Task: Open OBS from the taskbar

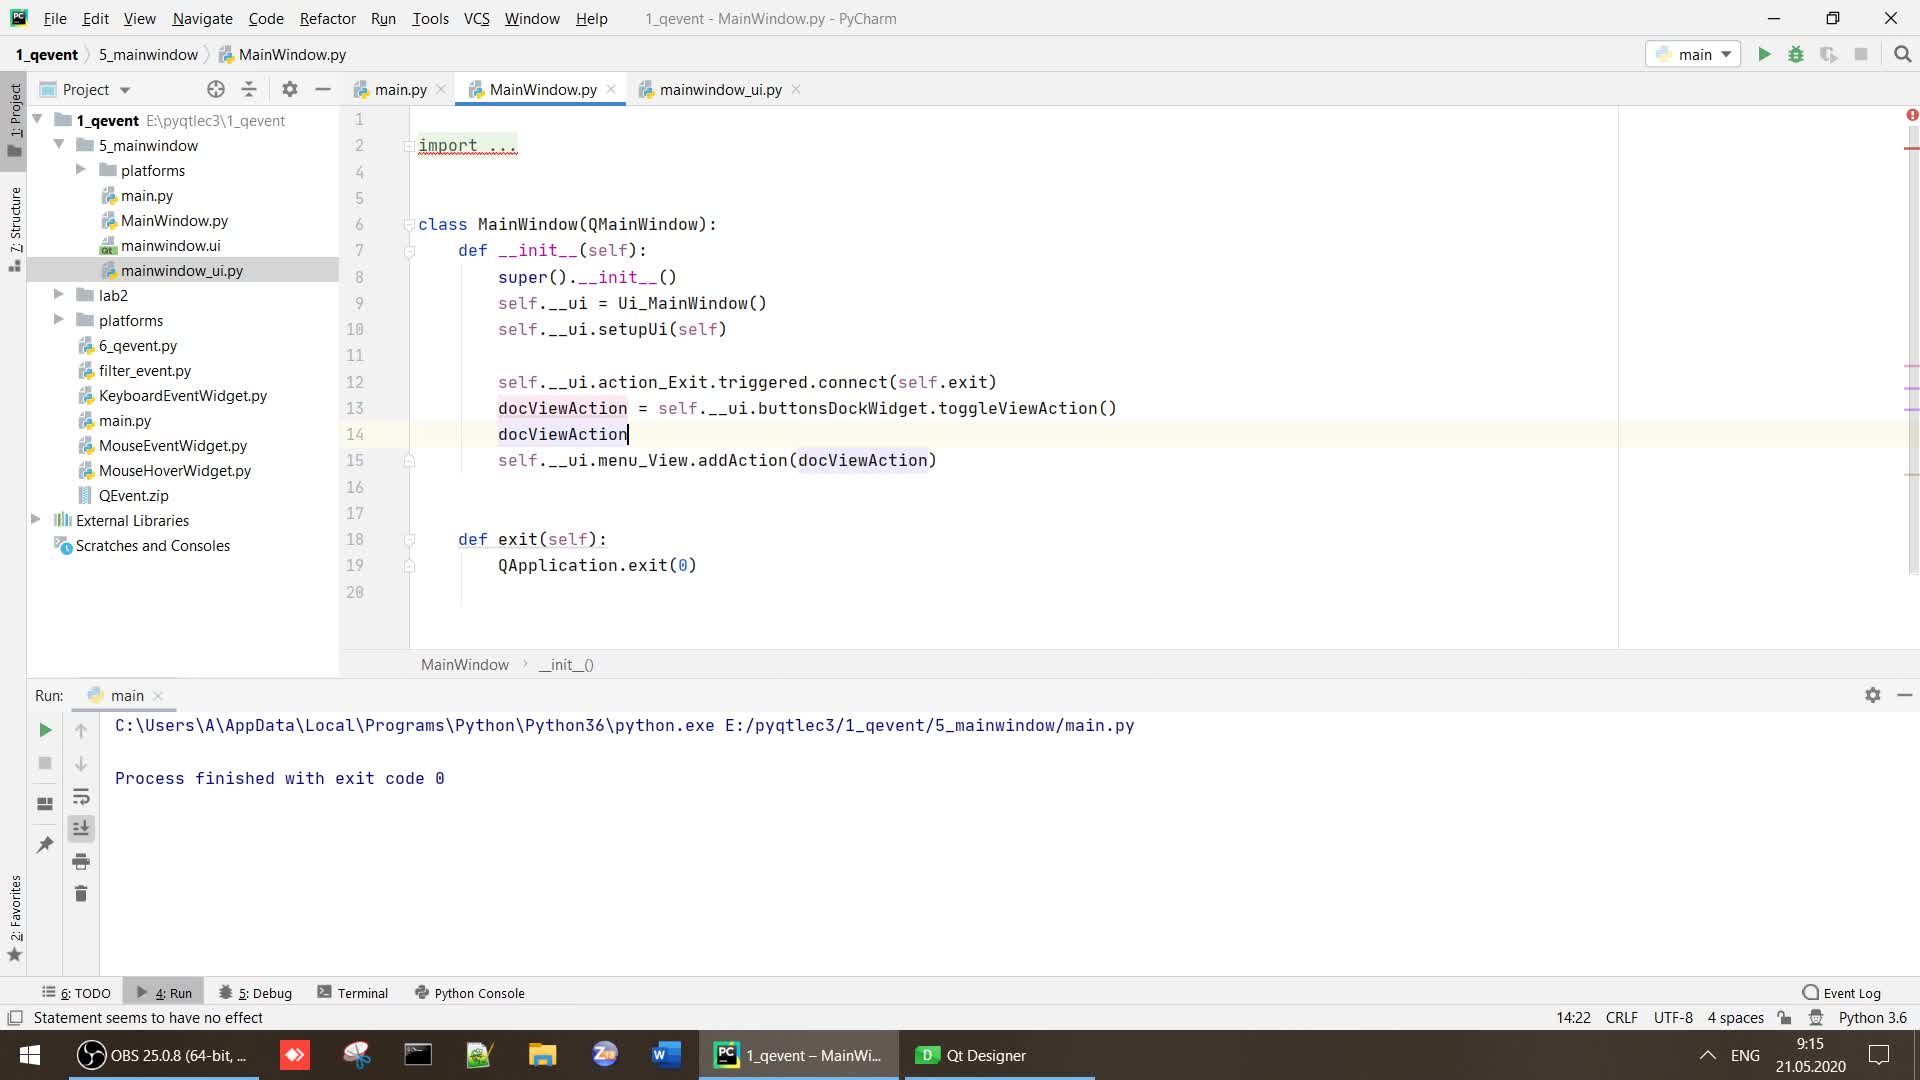Action: [164, 1055]
